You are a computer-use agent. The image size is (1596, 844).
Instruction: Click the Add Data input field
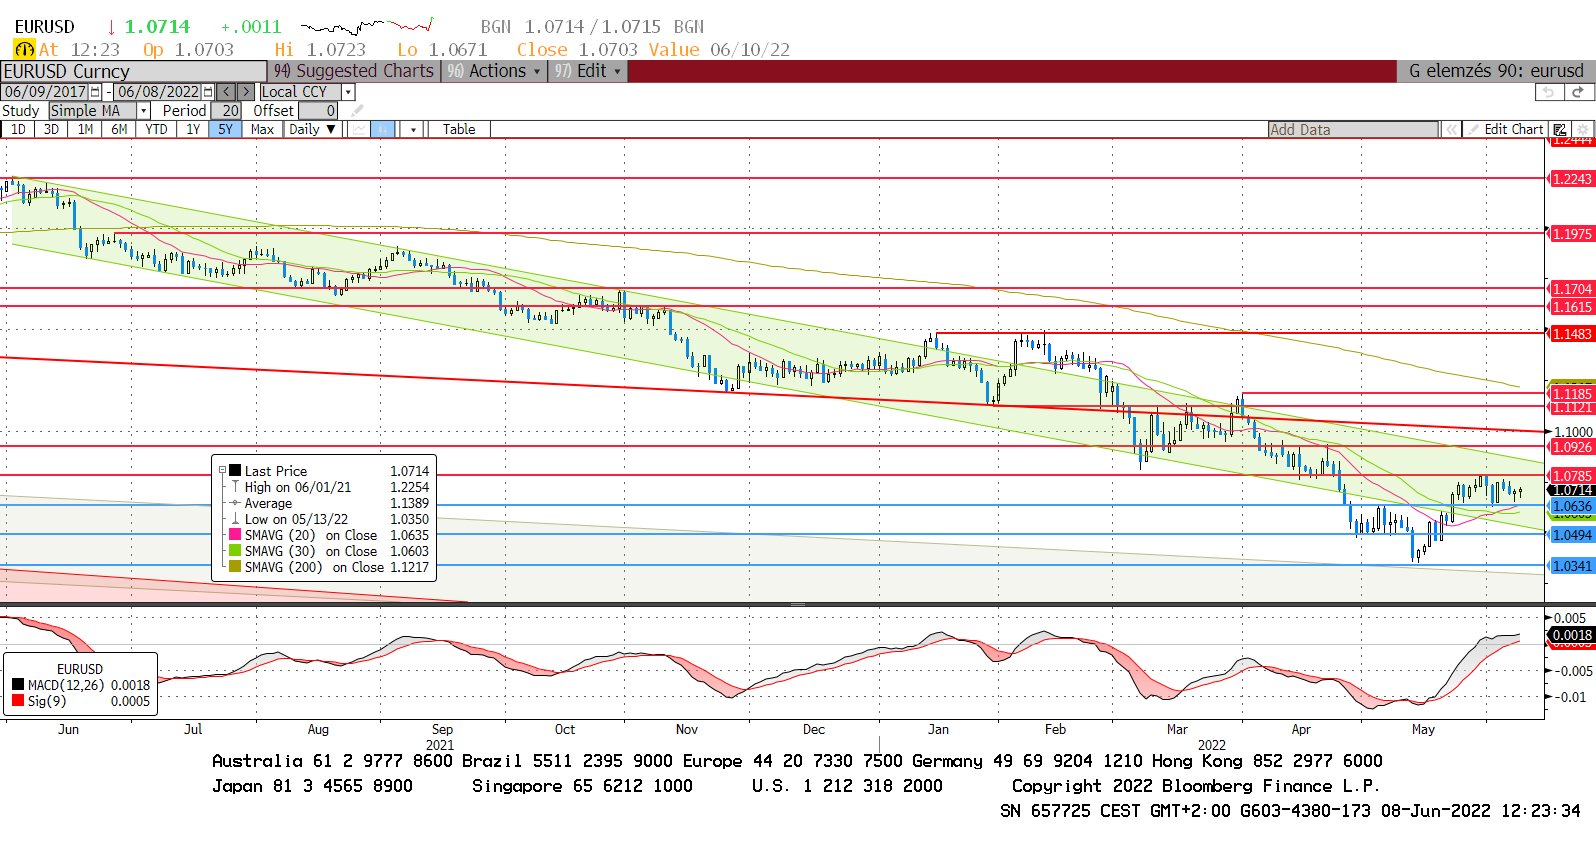(1352, 130)
